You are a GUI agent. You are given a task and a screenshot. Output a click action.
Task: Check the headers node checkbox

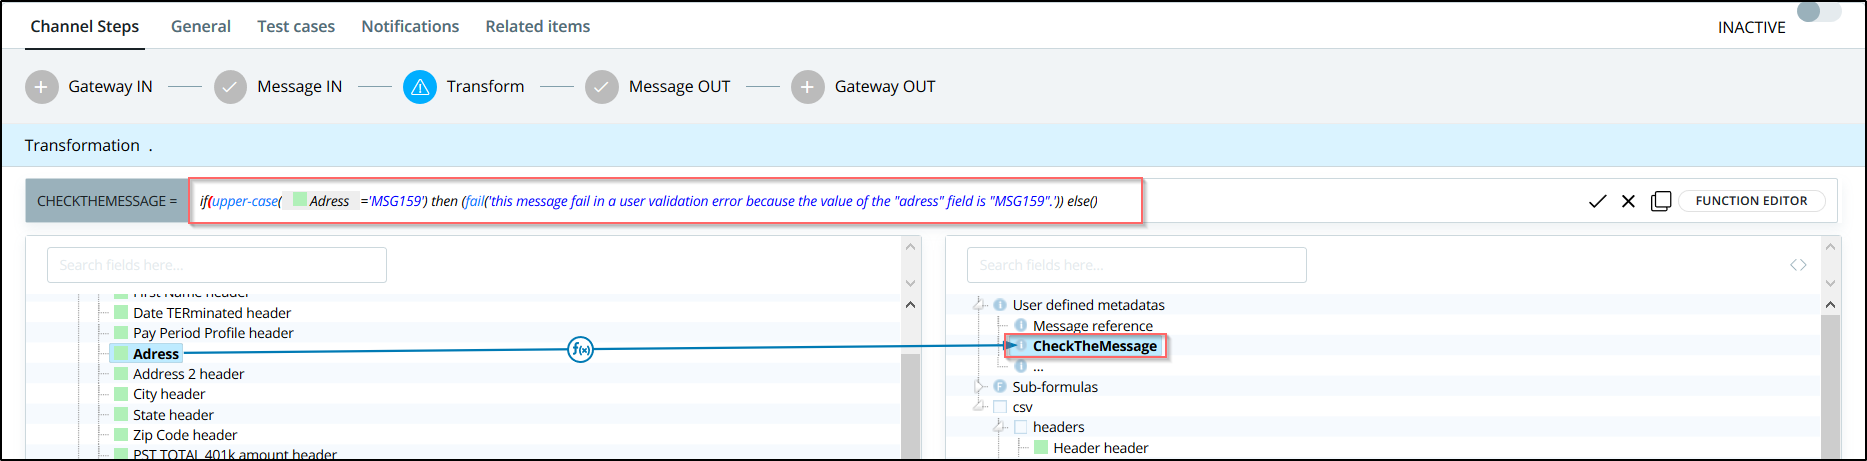coord(1020,427)
